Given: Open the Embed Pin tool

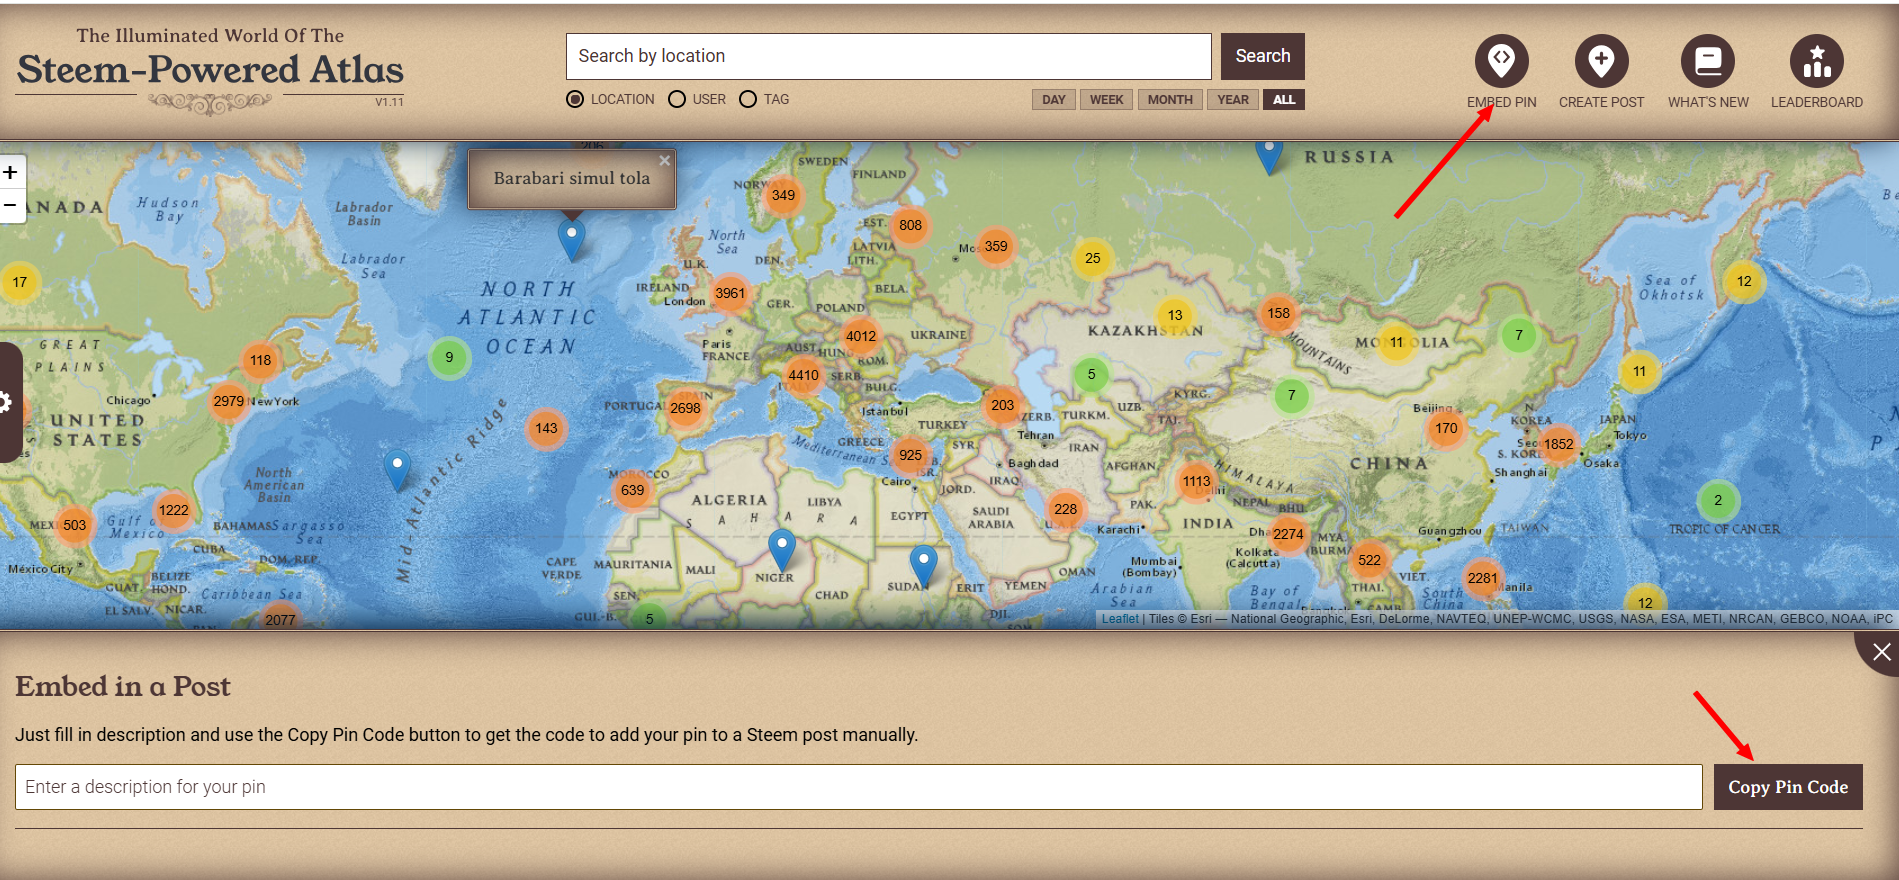Looking at the screenshot, I should [1501, 72].
